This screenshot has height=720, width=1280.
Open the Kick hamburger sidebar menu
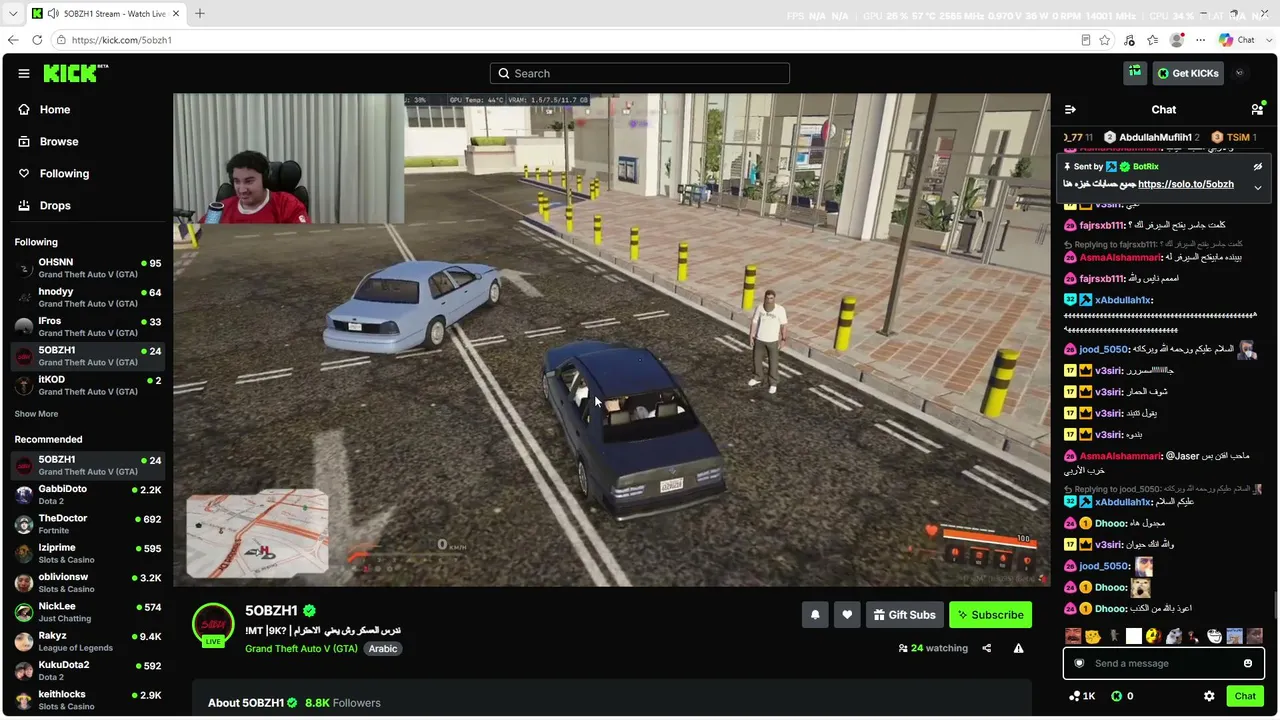(24, 73)
